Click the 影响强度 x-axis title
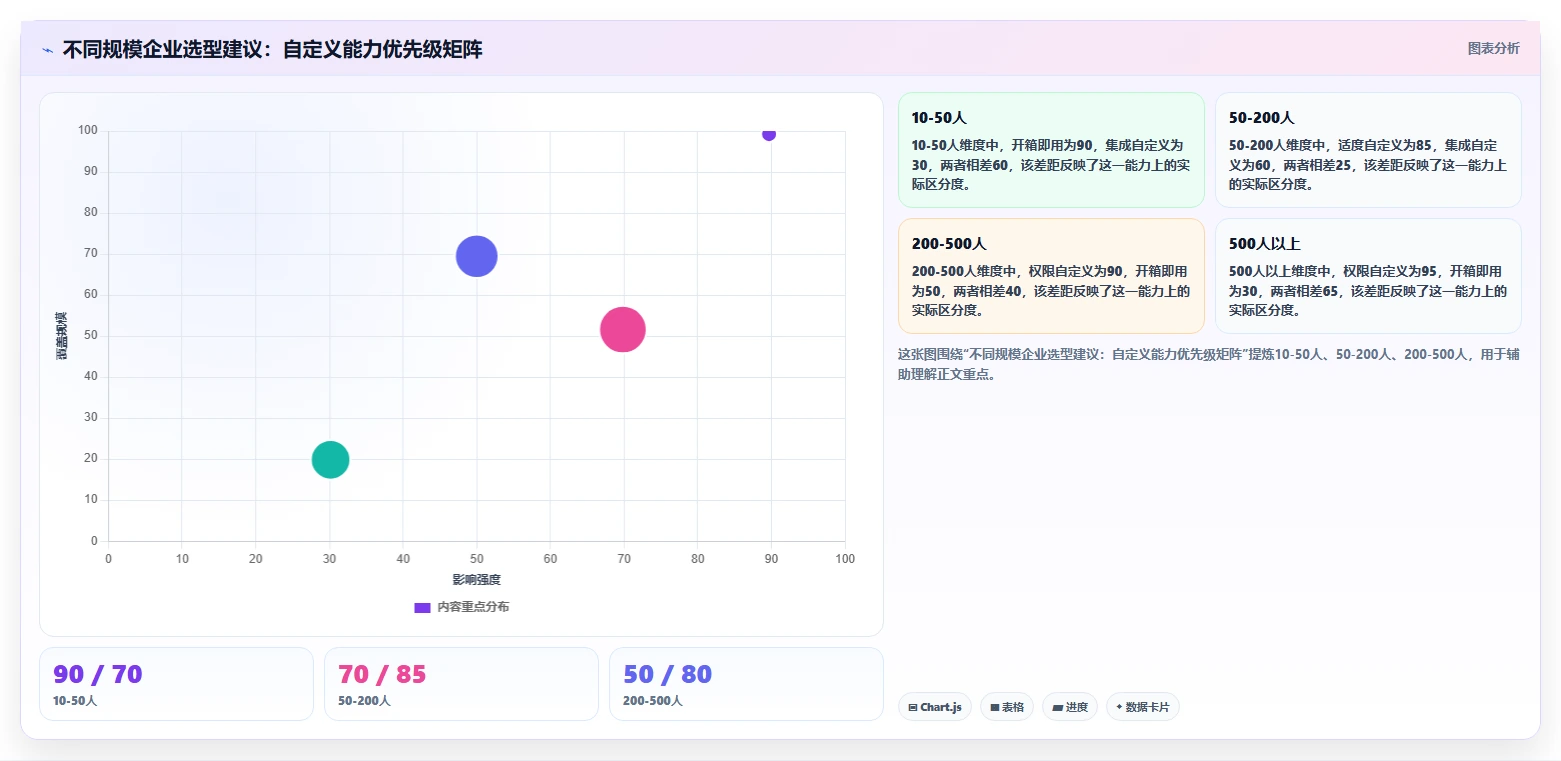Screen dimensions: 1561x761 (x=477, y=580)
